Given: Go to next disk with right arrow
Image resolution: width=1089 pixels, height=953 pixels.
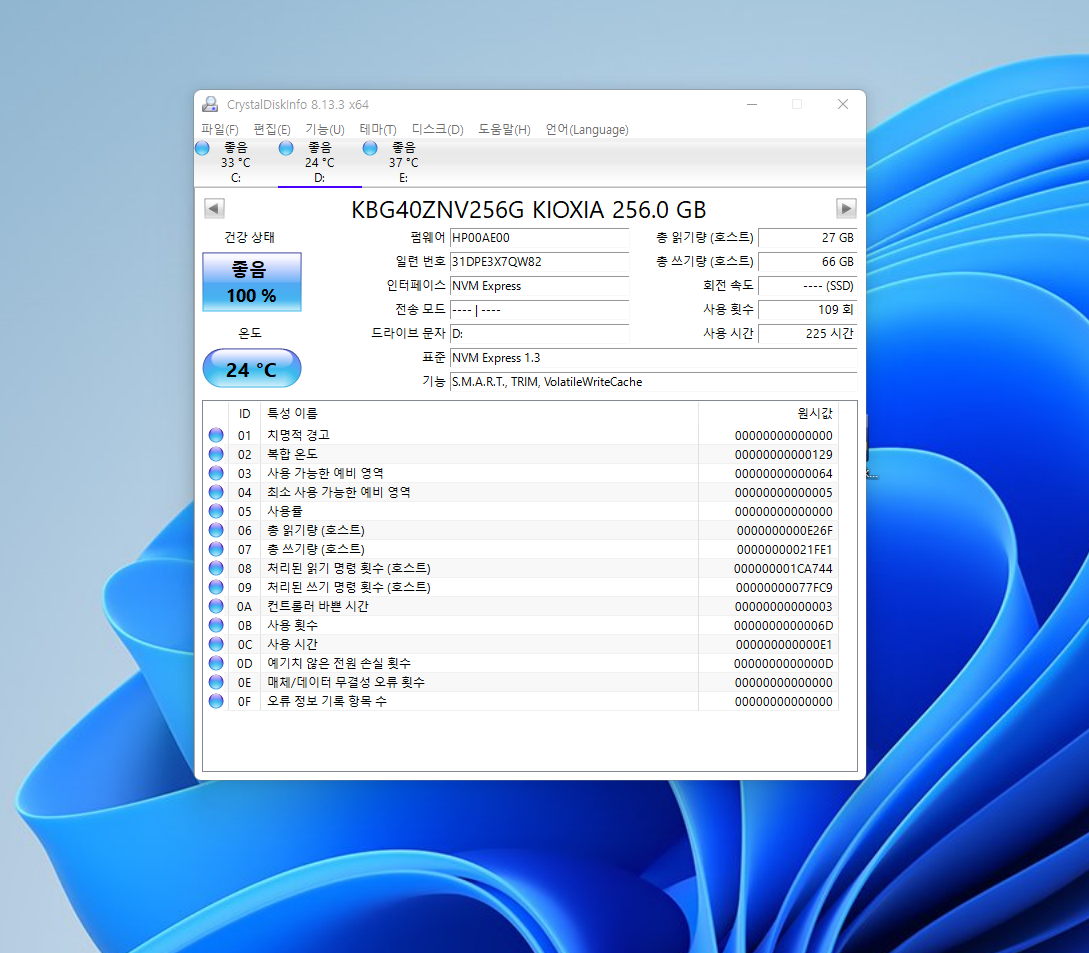Looking at the screenshot, I should tap(846, 208).
